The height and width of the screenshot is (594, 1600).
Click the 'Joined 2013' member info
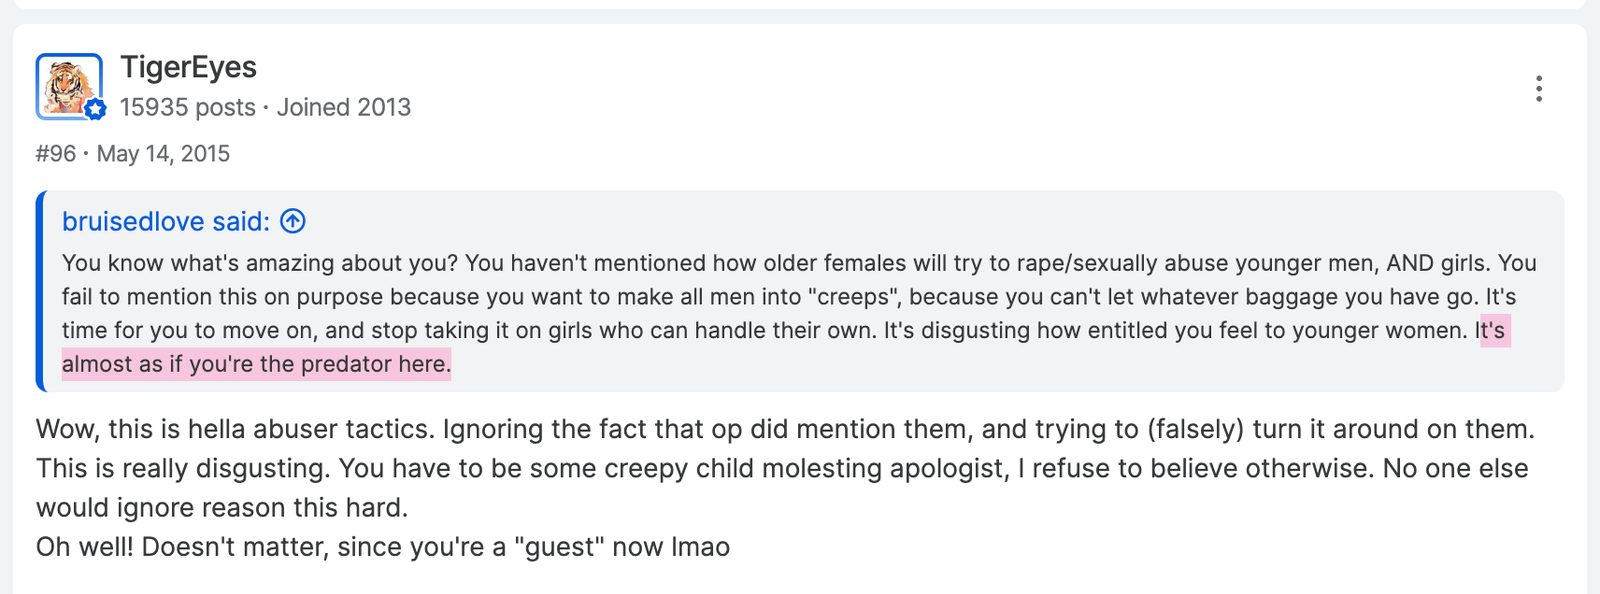coord(344,107)
